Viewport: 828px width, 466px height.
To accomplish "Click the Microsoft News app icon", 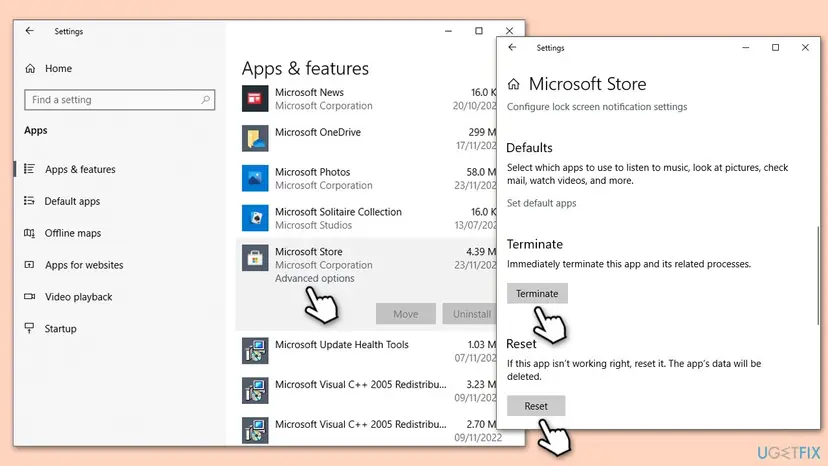I will [x=255, y=98].
